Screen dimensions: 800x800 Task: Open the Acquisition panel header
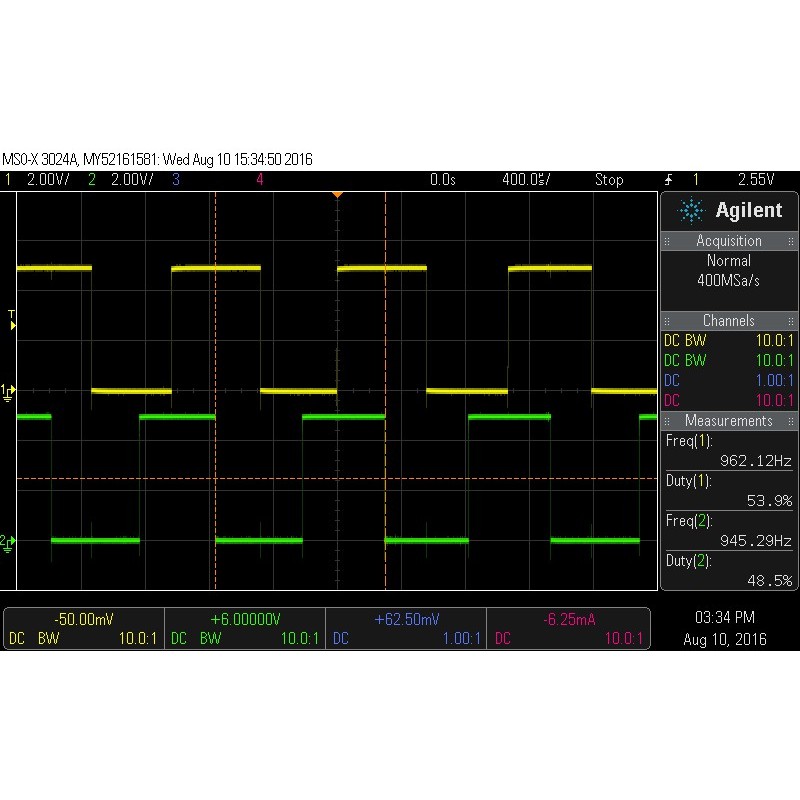(729, 241)
